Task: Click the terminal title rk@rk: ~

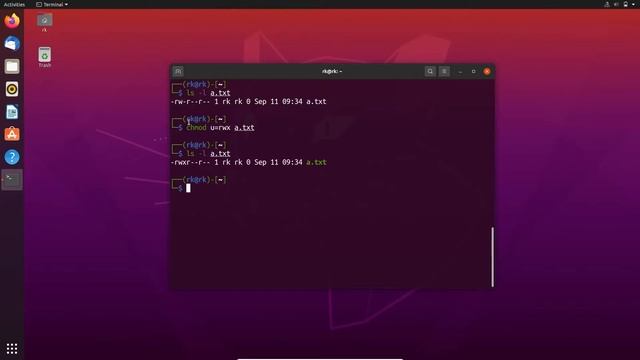Action: point(332,71)
